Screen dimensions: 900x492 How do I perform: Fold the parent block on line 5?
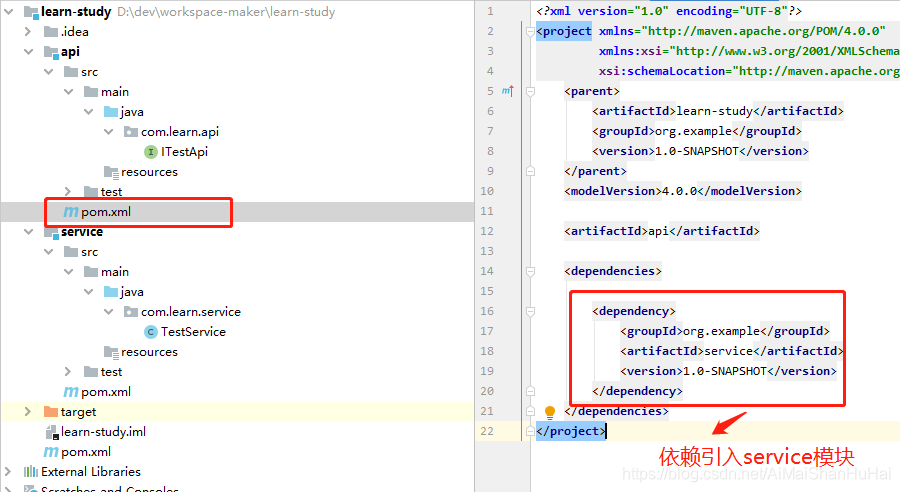530,91
